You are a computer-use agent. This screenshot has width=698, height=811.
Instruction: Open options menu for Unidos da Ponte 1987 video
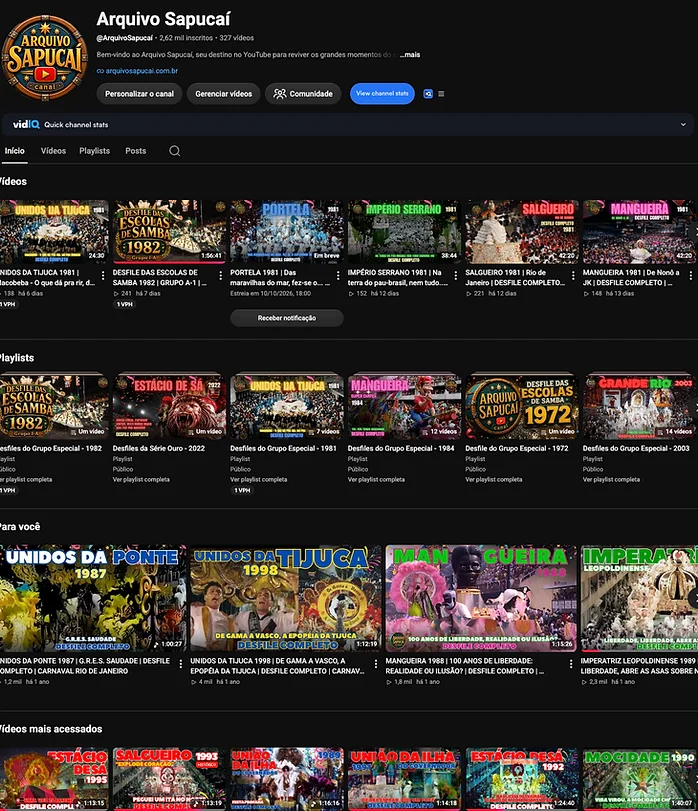tap(180, 664)
